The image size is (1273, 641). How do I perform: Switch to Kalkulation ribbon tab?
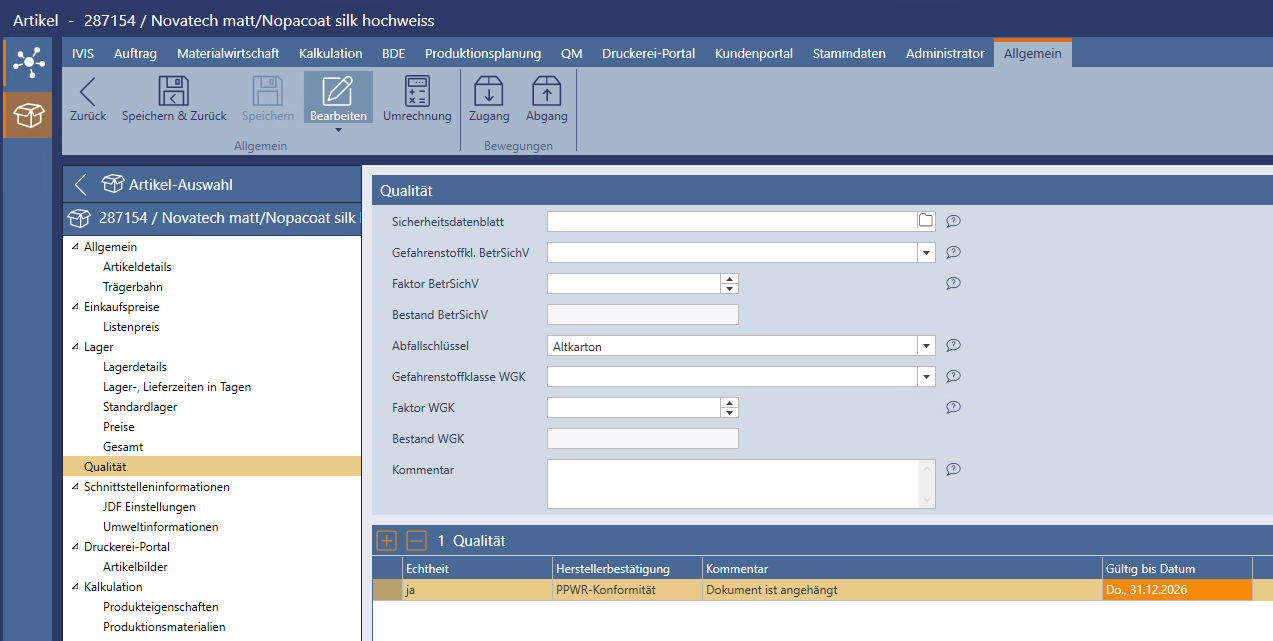click(330, 54)
